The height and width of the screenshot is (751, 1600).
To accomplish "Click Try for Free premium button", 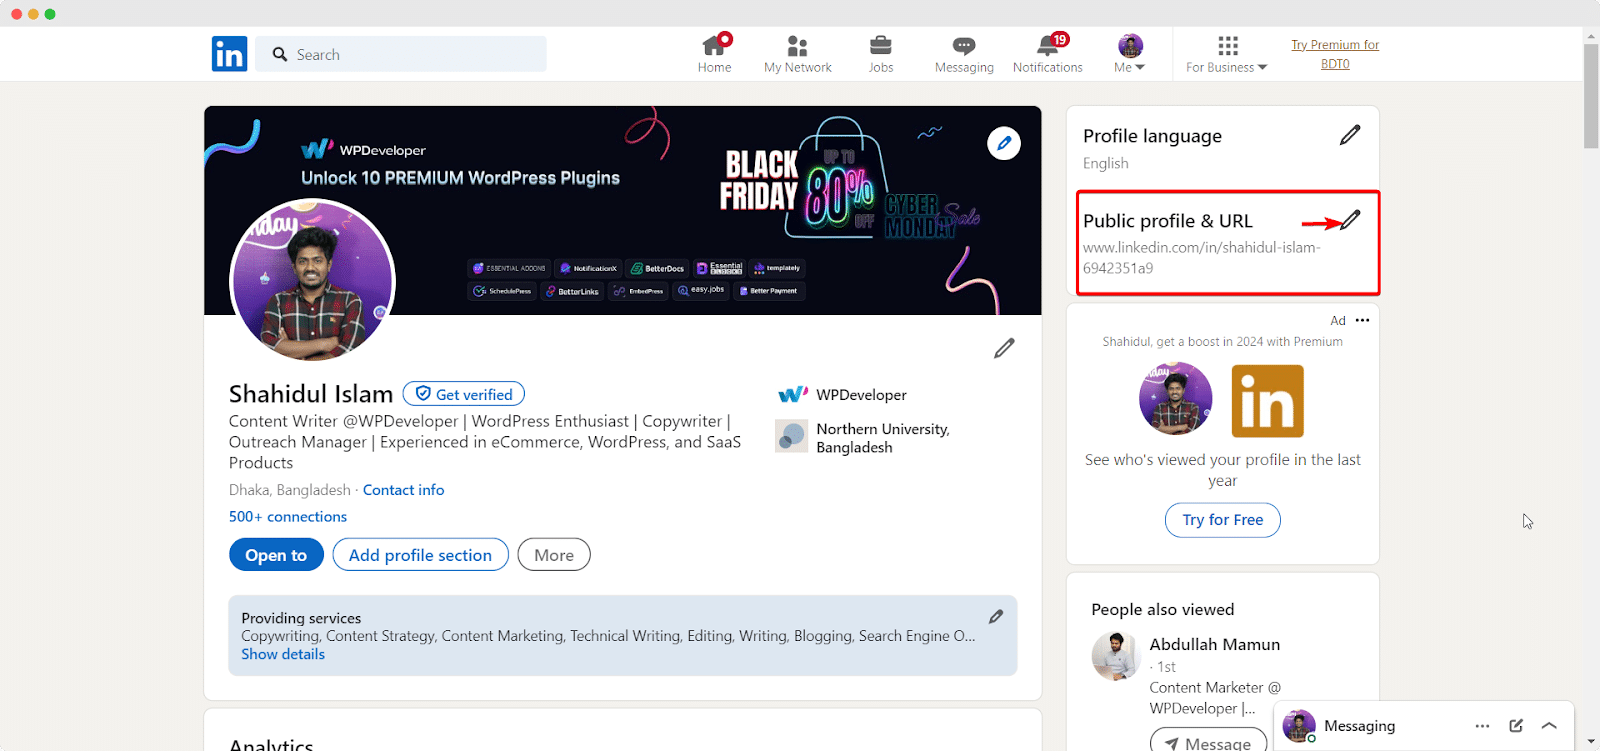I will pos(1222,520).
